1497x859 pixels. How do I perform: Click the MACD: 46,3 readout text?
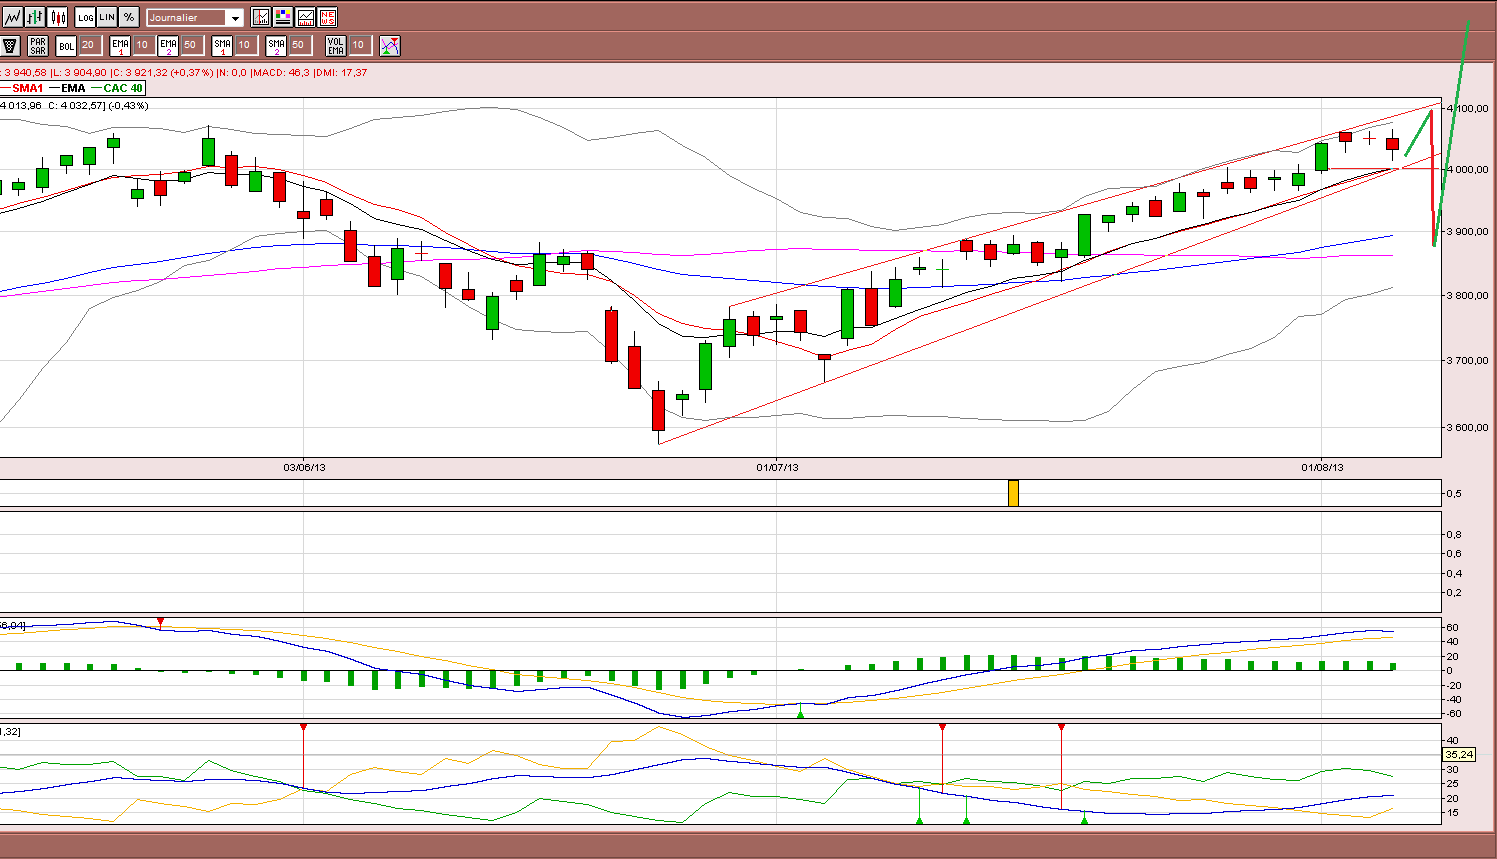(282, 72)
